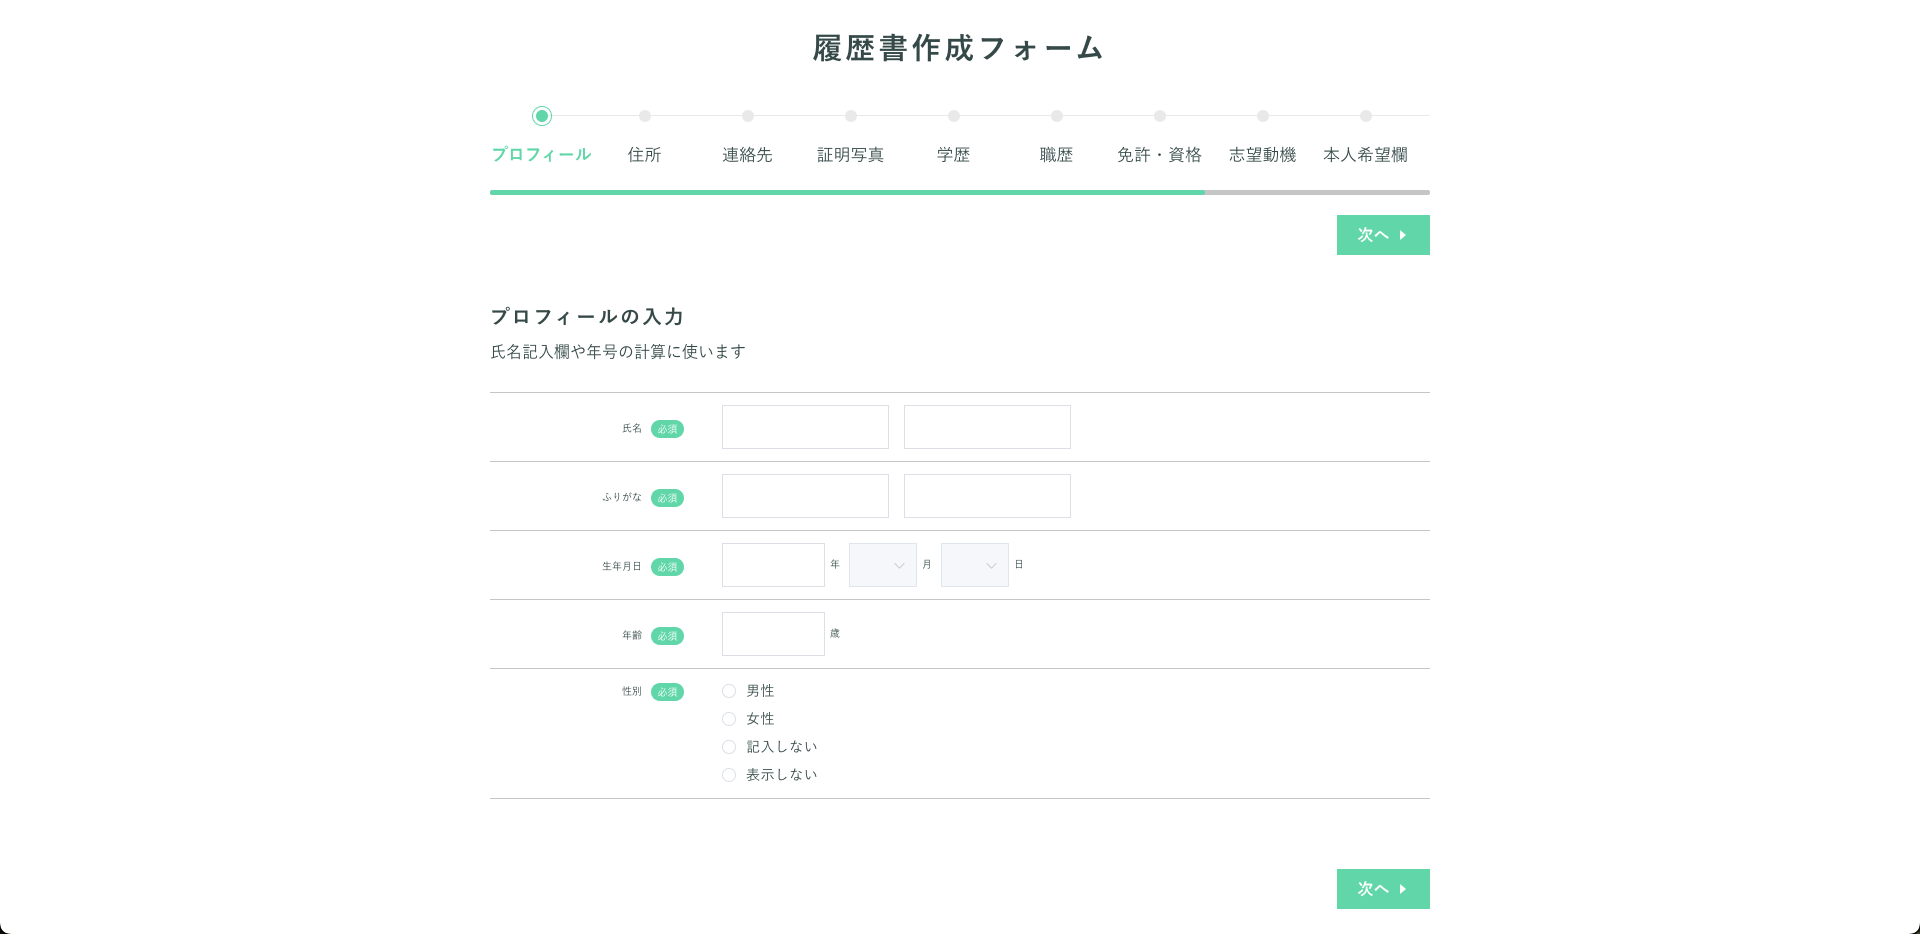The image size is (1920, 934).
Task: Click the 履歴書作成フォーム page title
Action: pos(958,48)
